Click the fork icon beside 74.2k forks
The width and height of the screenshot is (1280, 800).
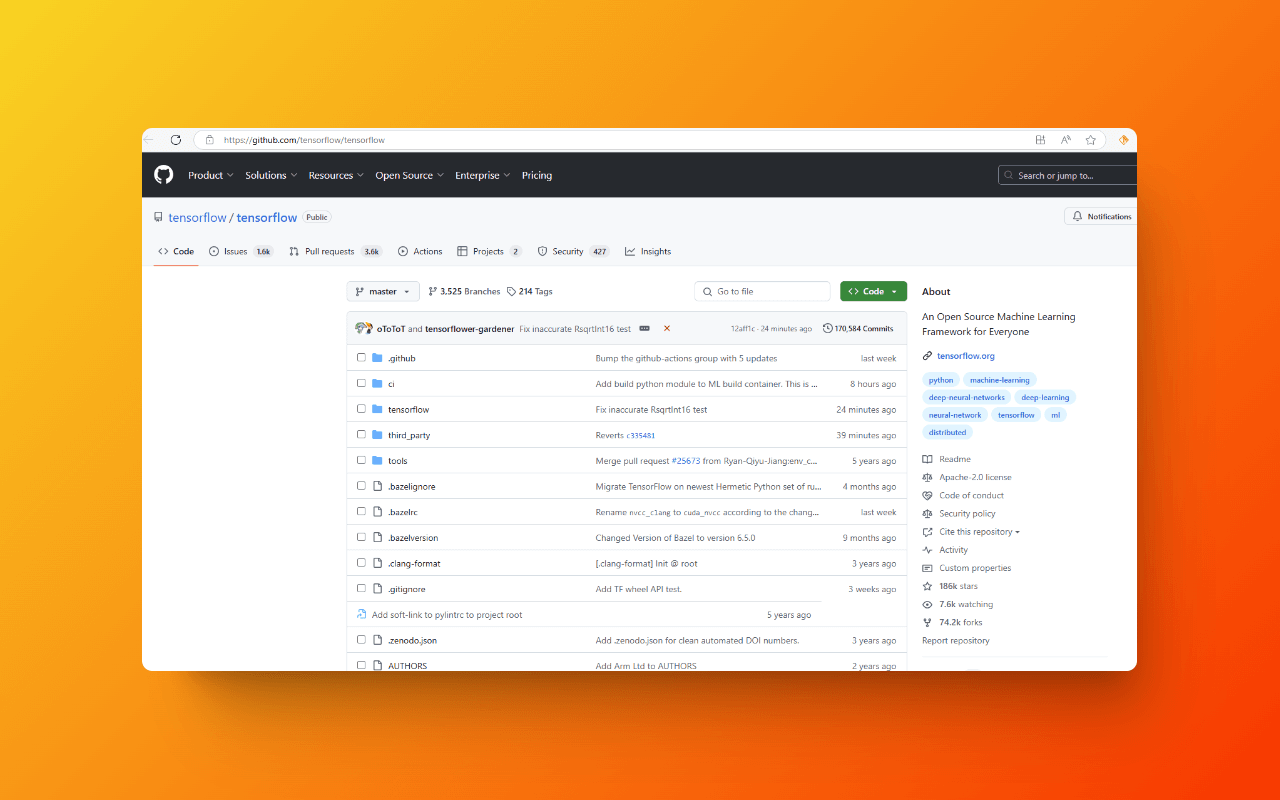928,622
